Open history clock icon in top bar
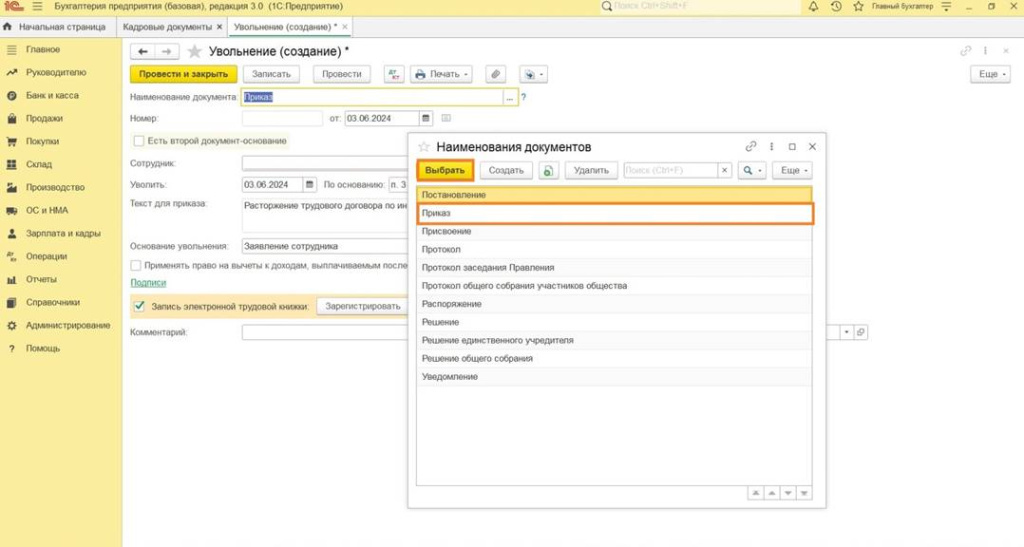1024x547 pixels. coord(836,7)
